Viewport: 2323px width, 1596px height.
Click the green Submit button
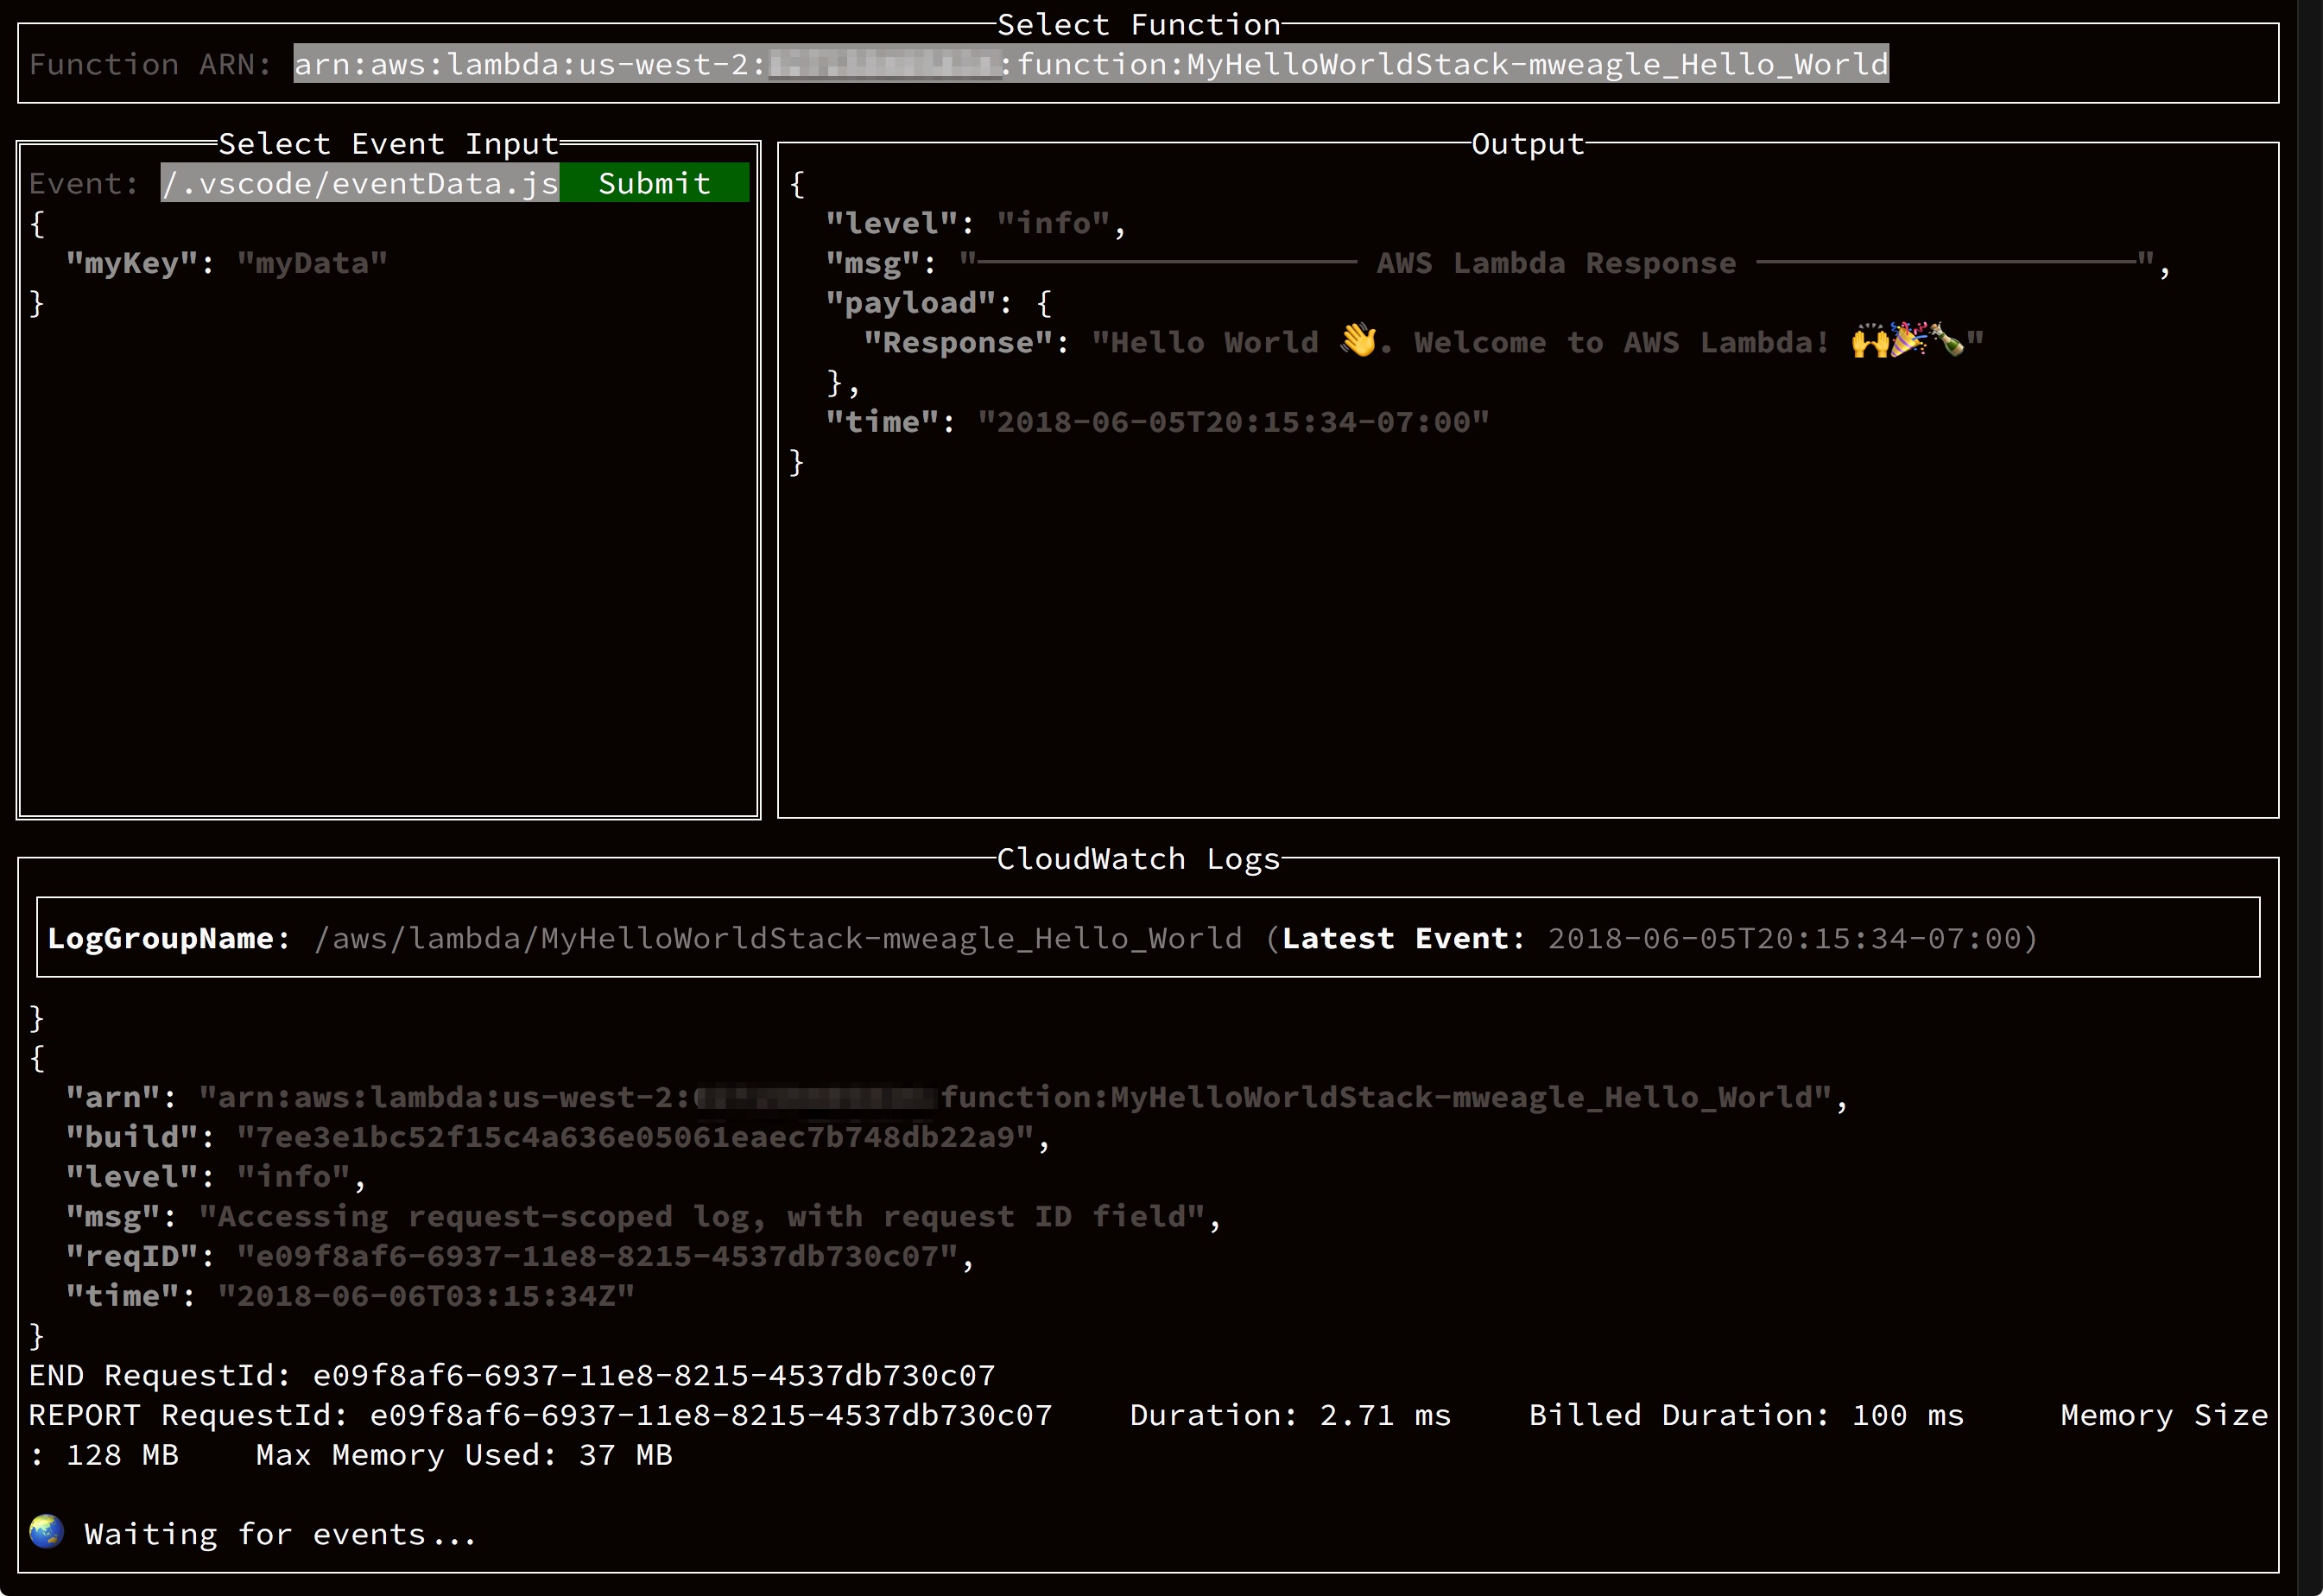coord(654,183)
